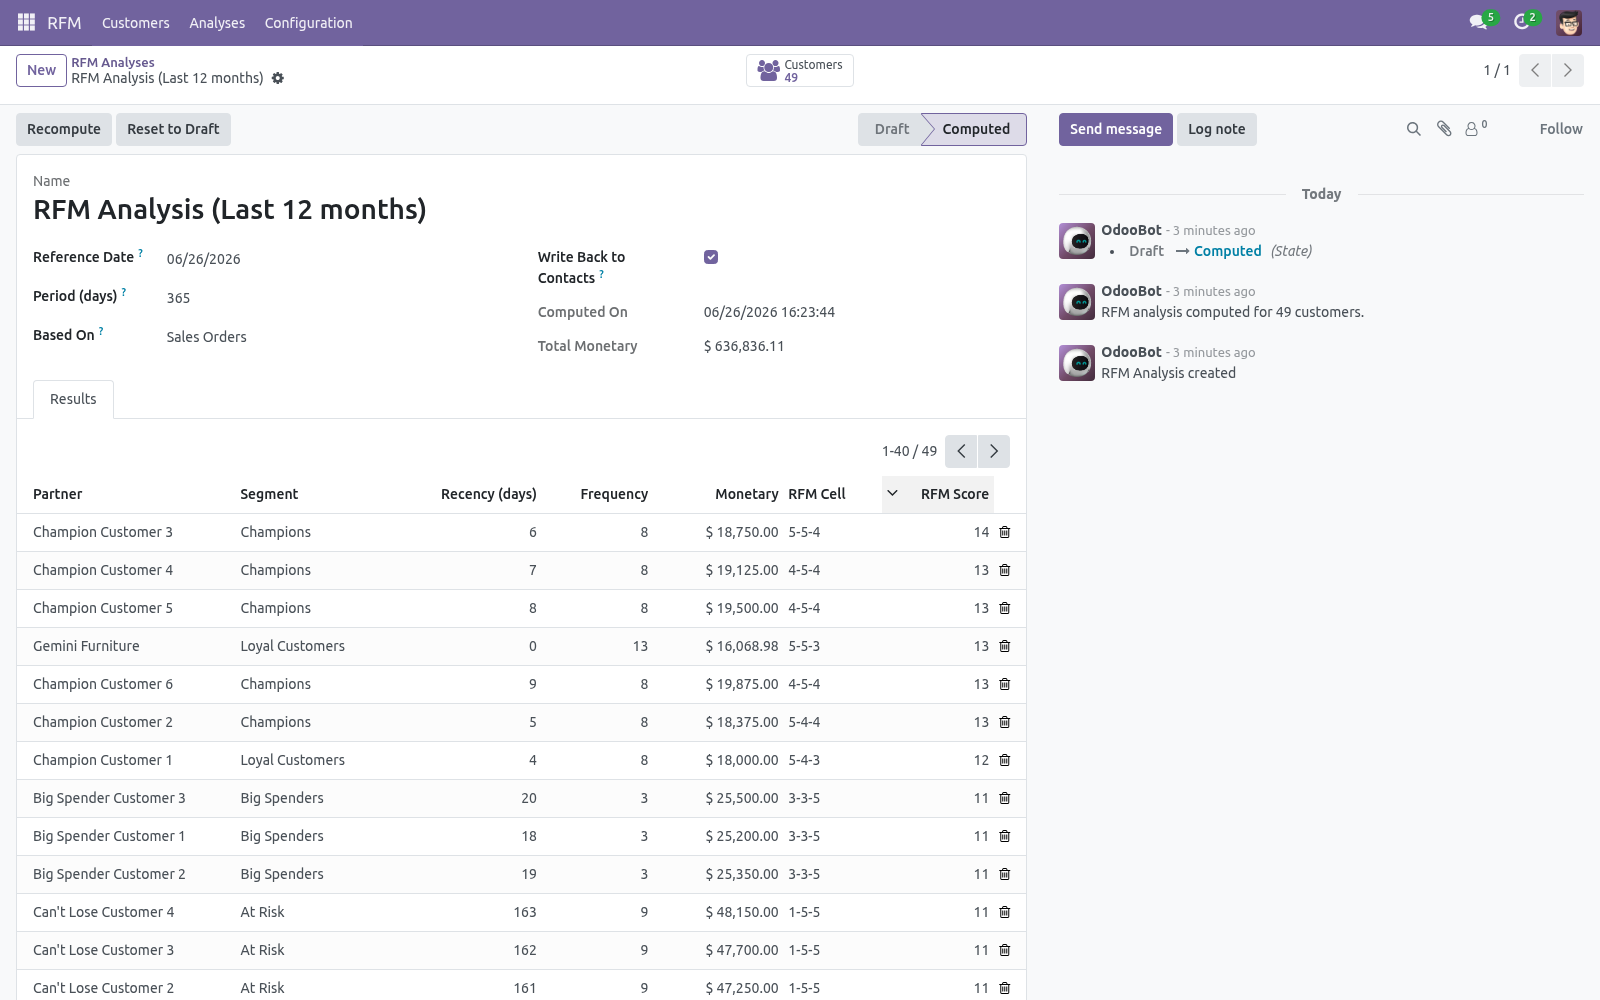Open Customers smart button with 49
Screen dimensions: 1600x1000
(800, 70)
